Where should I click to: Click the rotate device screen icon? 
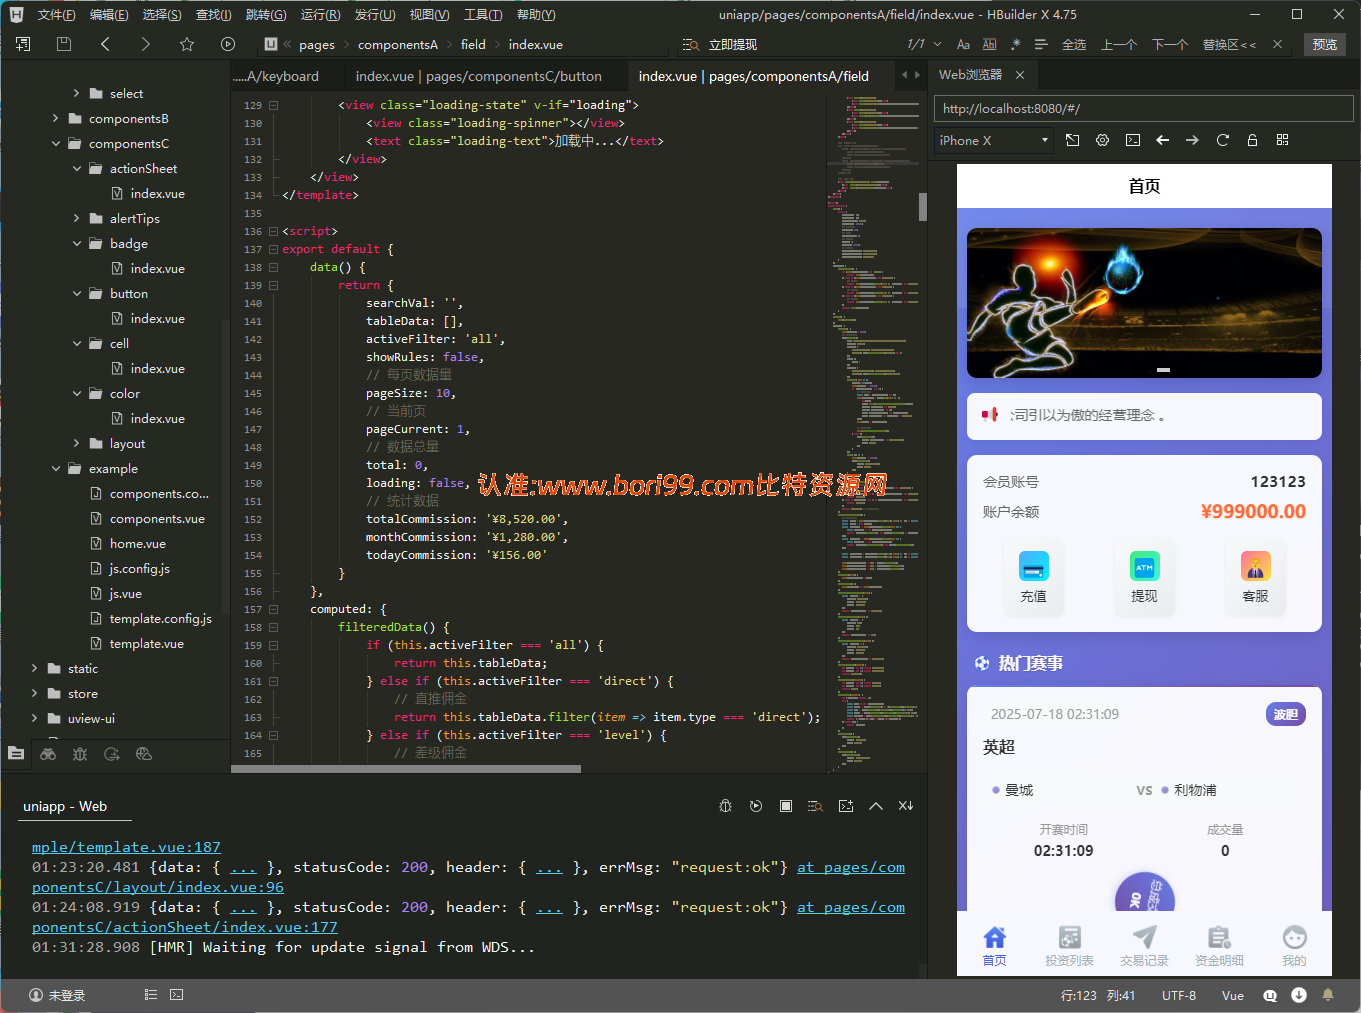pyautogui.click(x=1072, y=140)
